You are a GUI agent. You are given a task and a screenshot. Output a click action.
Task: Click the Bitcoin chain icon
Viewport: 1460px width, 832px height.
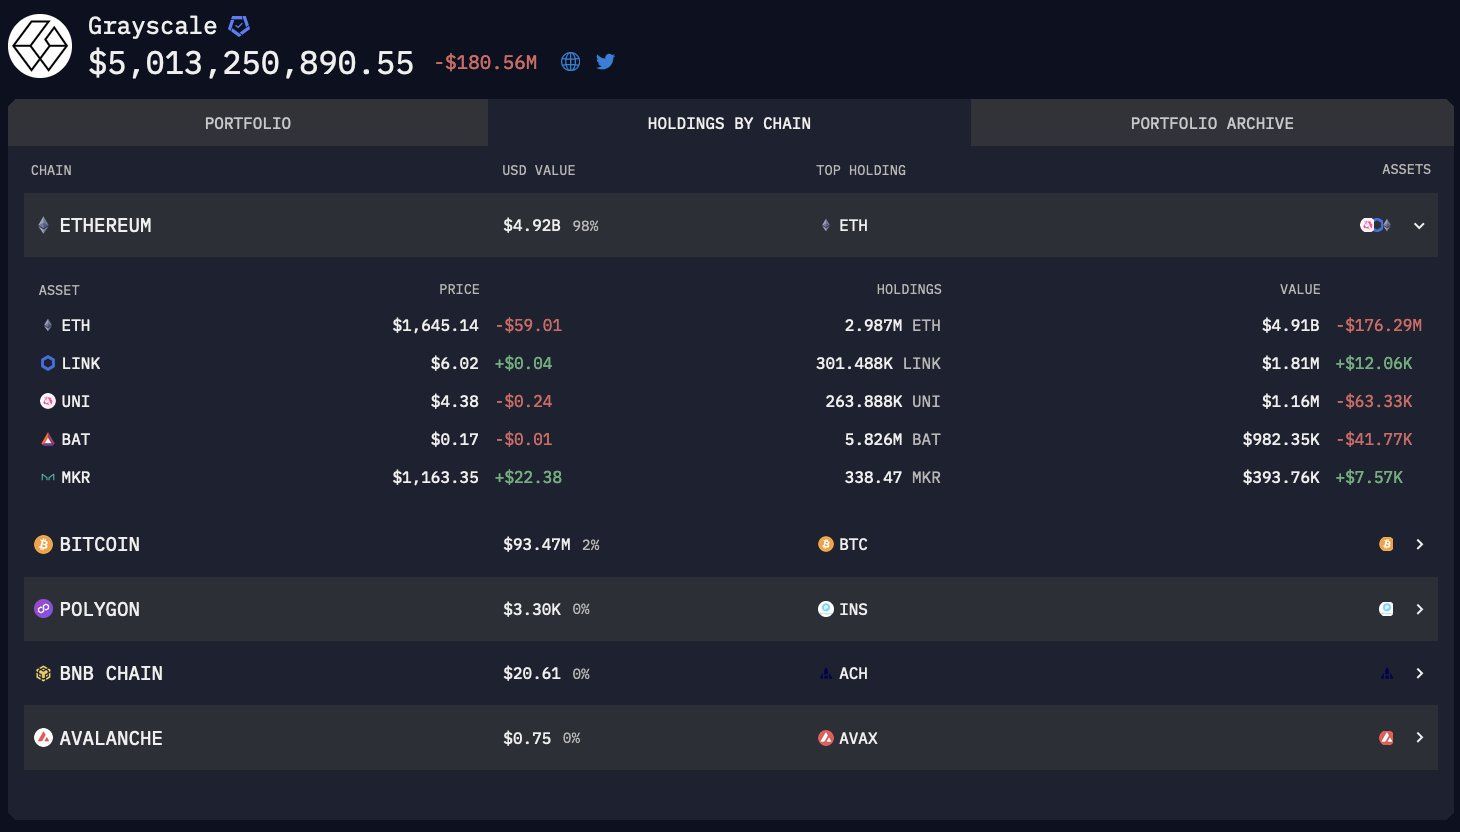[x=43, y=544]
